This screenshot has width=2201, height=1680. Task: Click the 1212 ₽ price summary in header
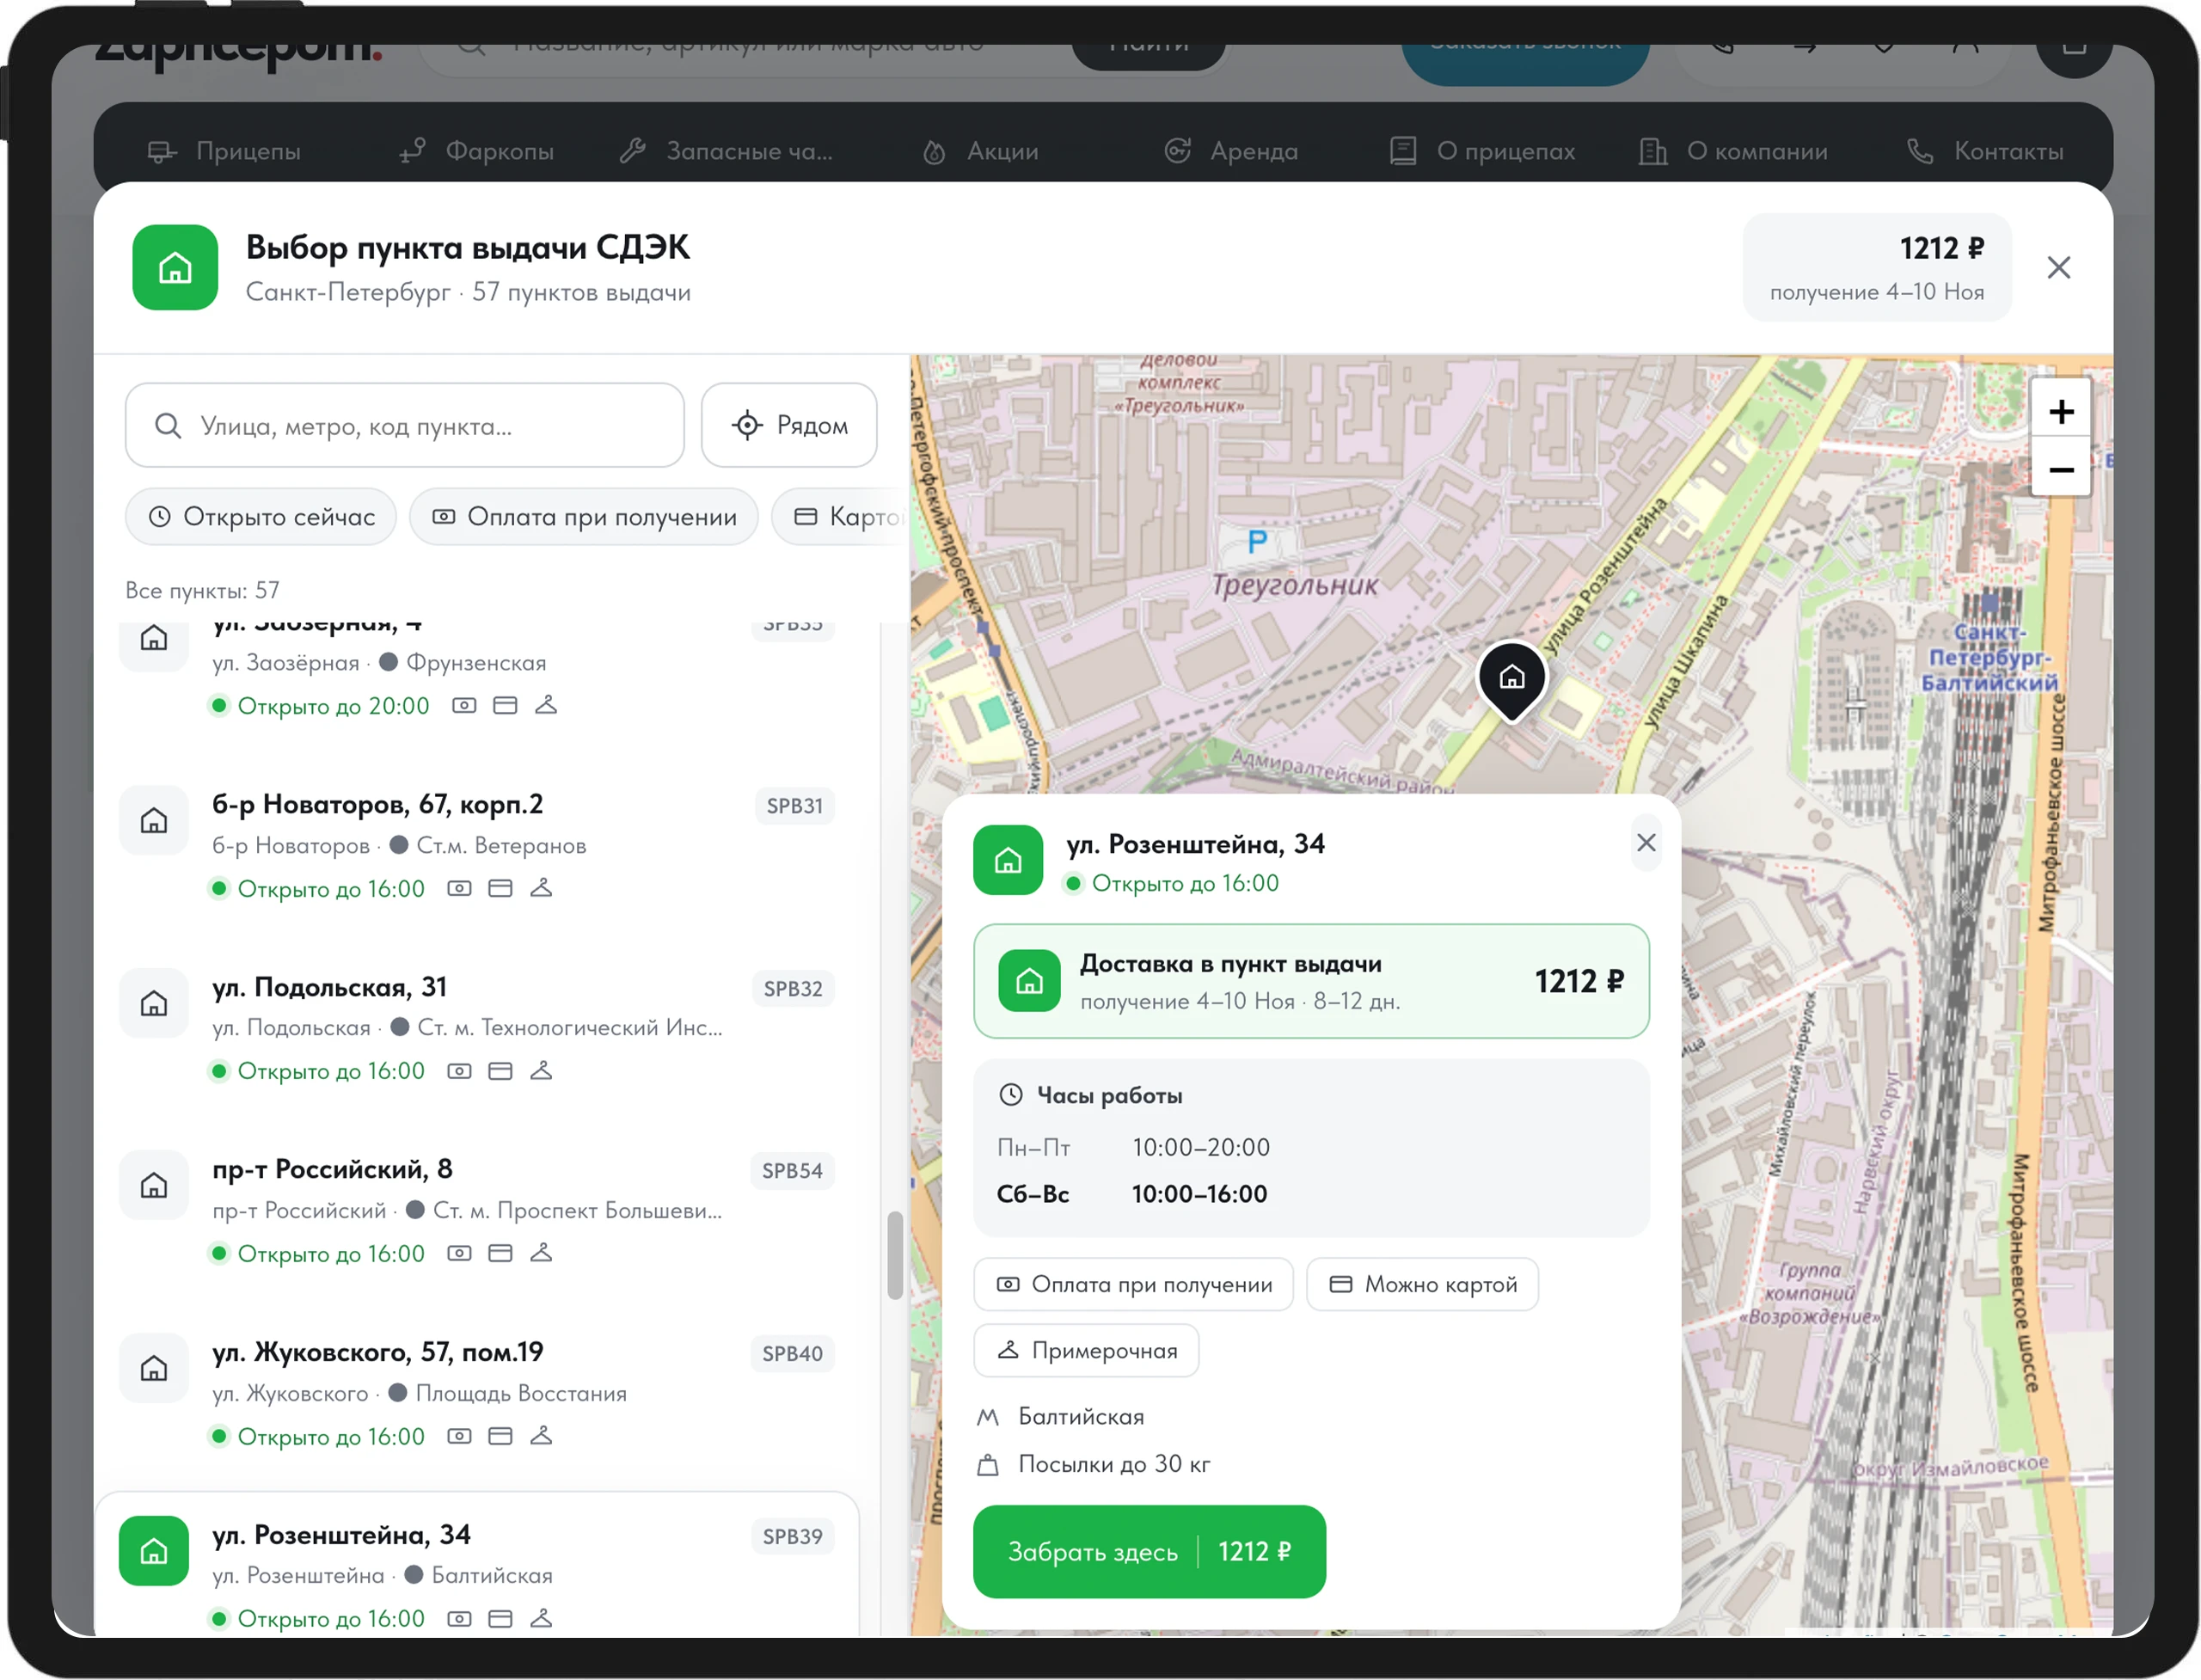click(x=1876, y=267)
